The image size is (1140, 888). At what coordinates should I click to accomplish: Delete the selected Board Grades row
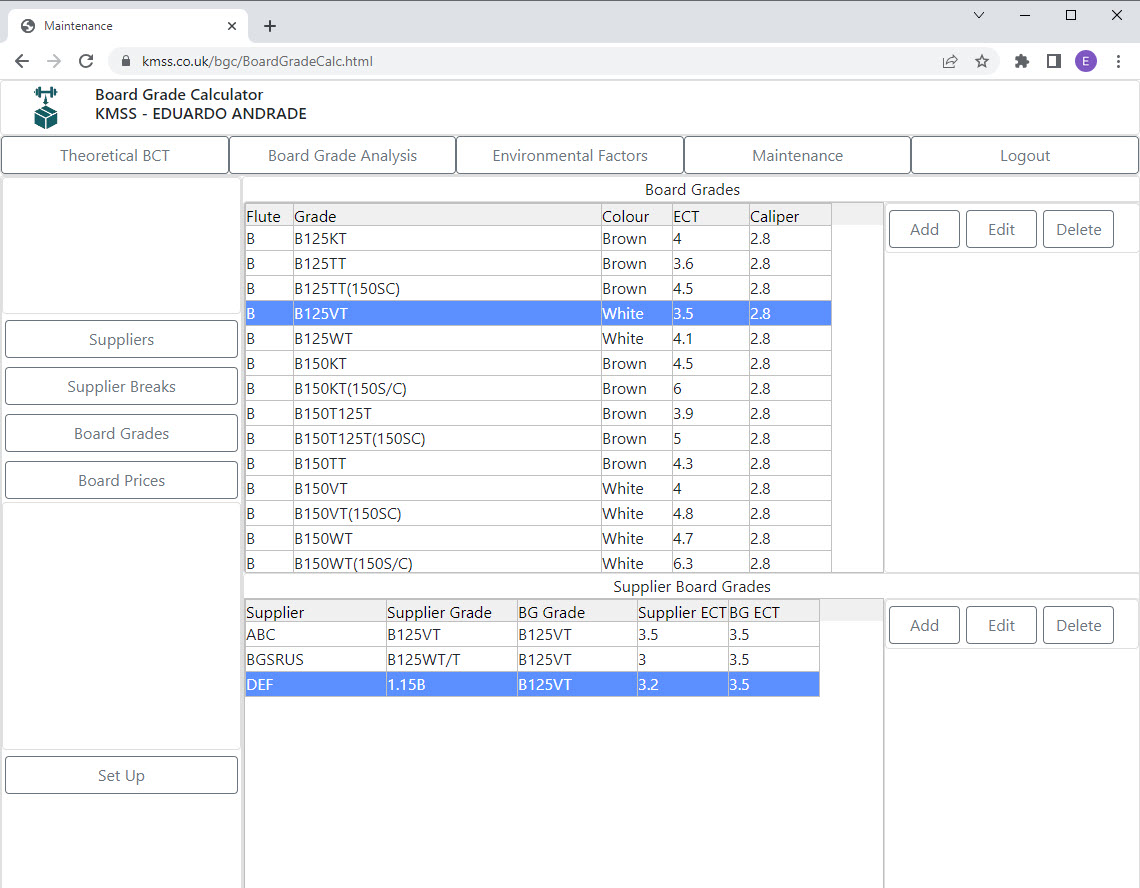pos(1078,229)
